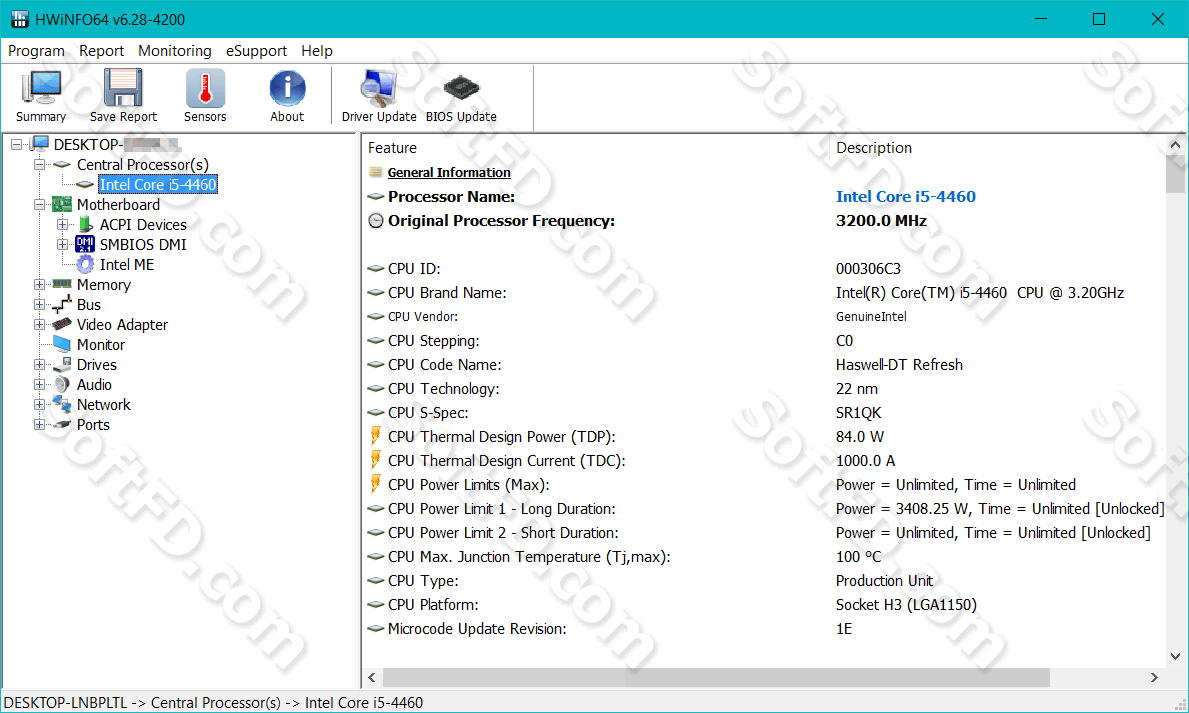Expand the Network node
Viewport: 1189px width, 713px height.
(x=39, y=404)
